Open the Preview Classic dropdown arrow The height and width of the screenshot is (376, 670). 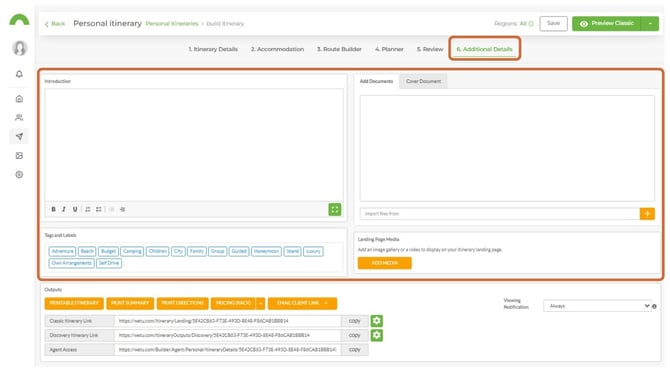pos(650,24)
